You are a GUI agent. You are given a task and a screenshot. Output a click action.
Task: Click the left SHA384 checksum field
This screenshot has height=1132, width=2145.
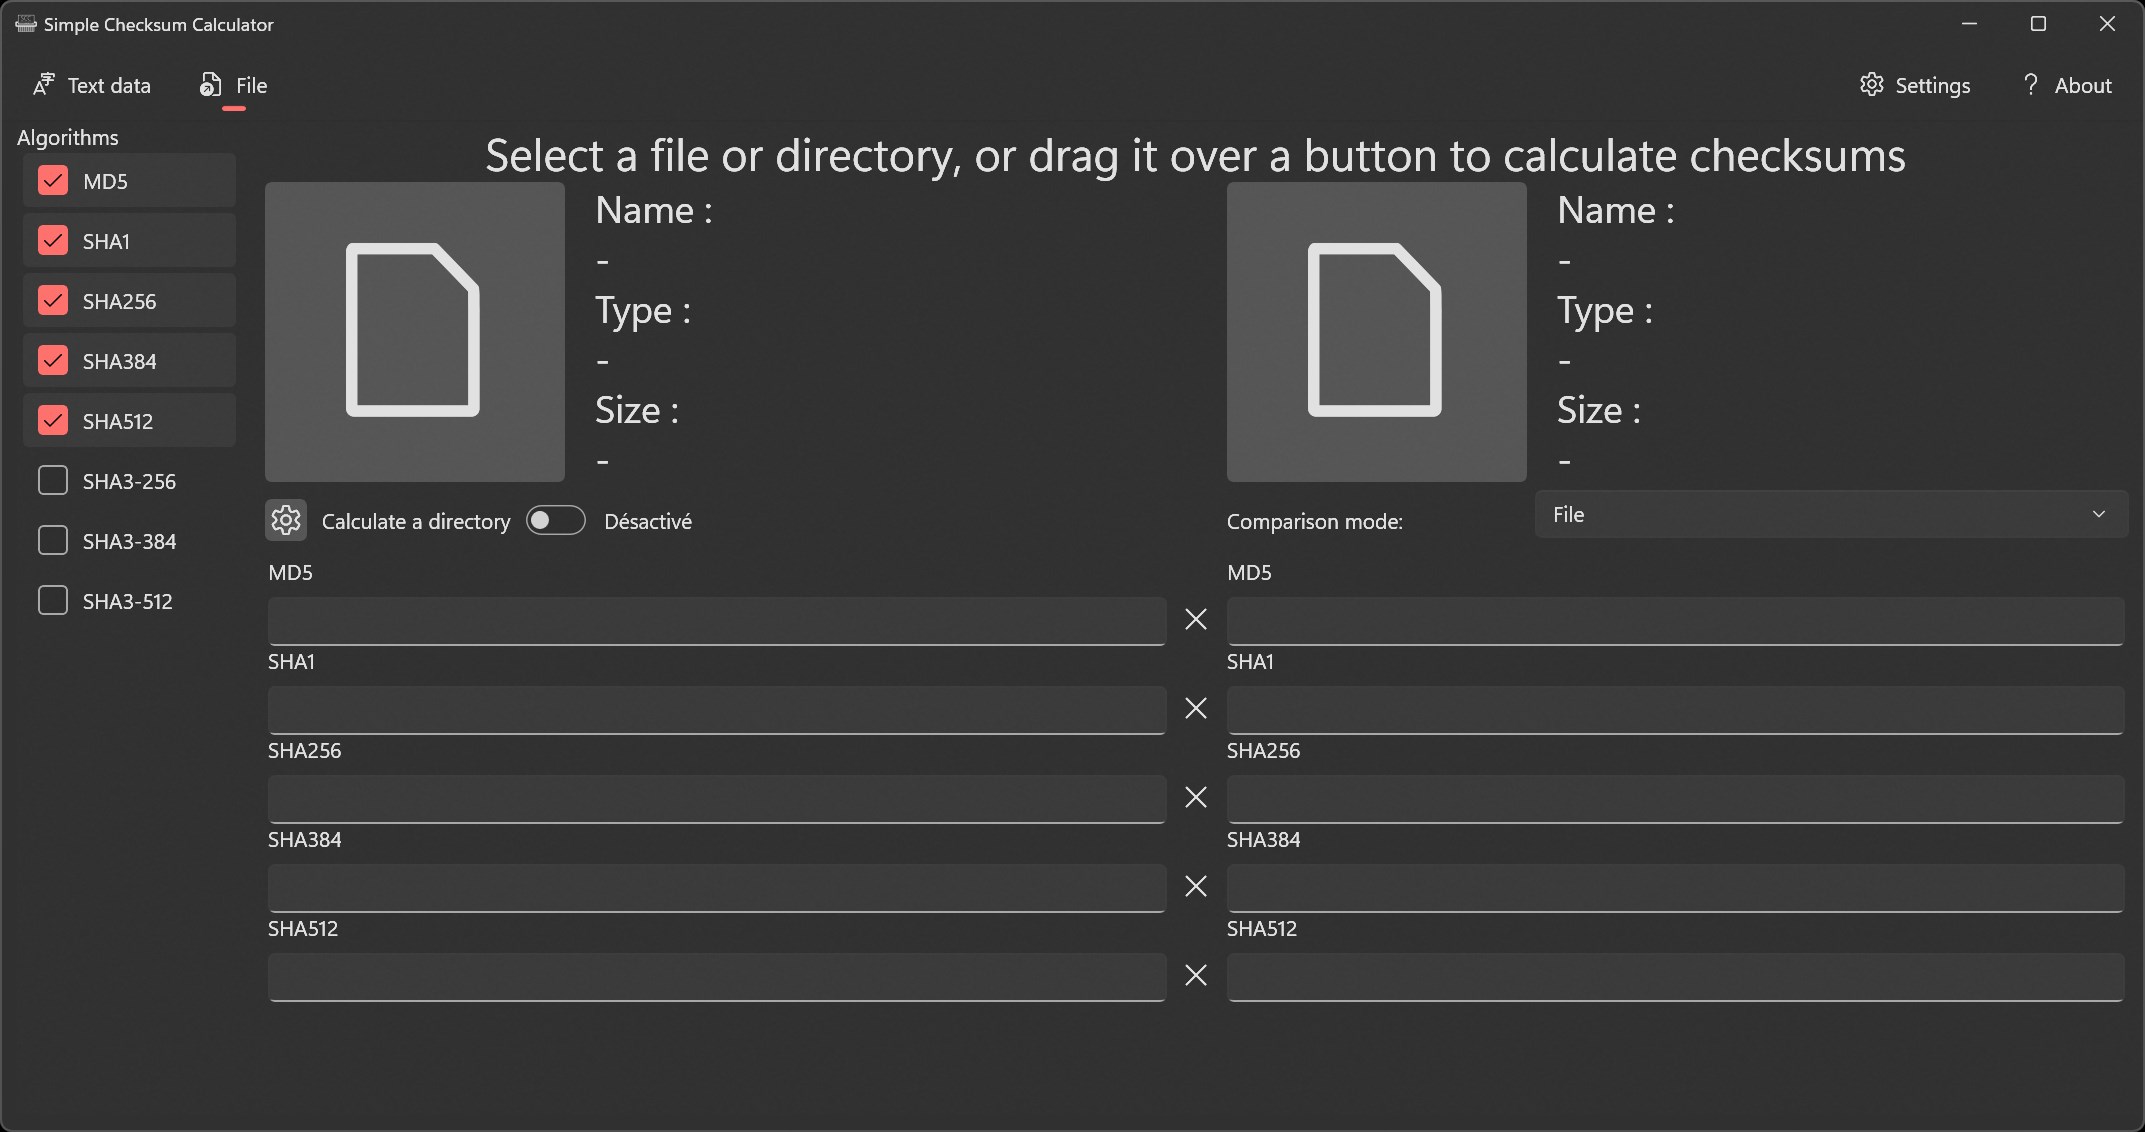[717, 888]
